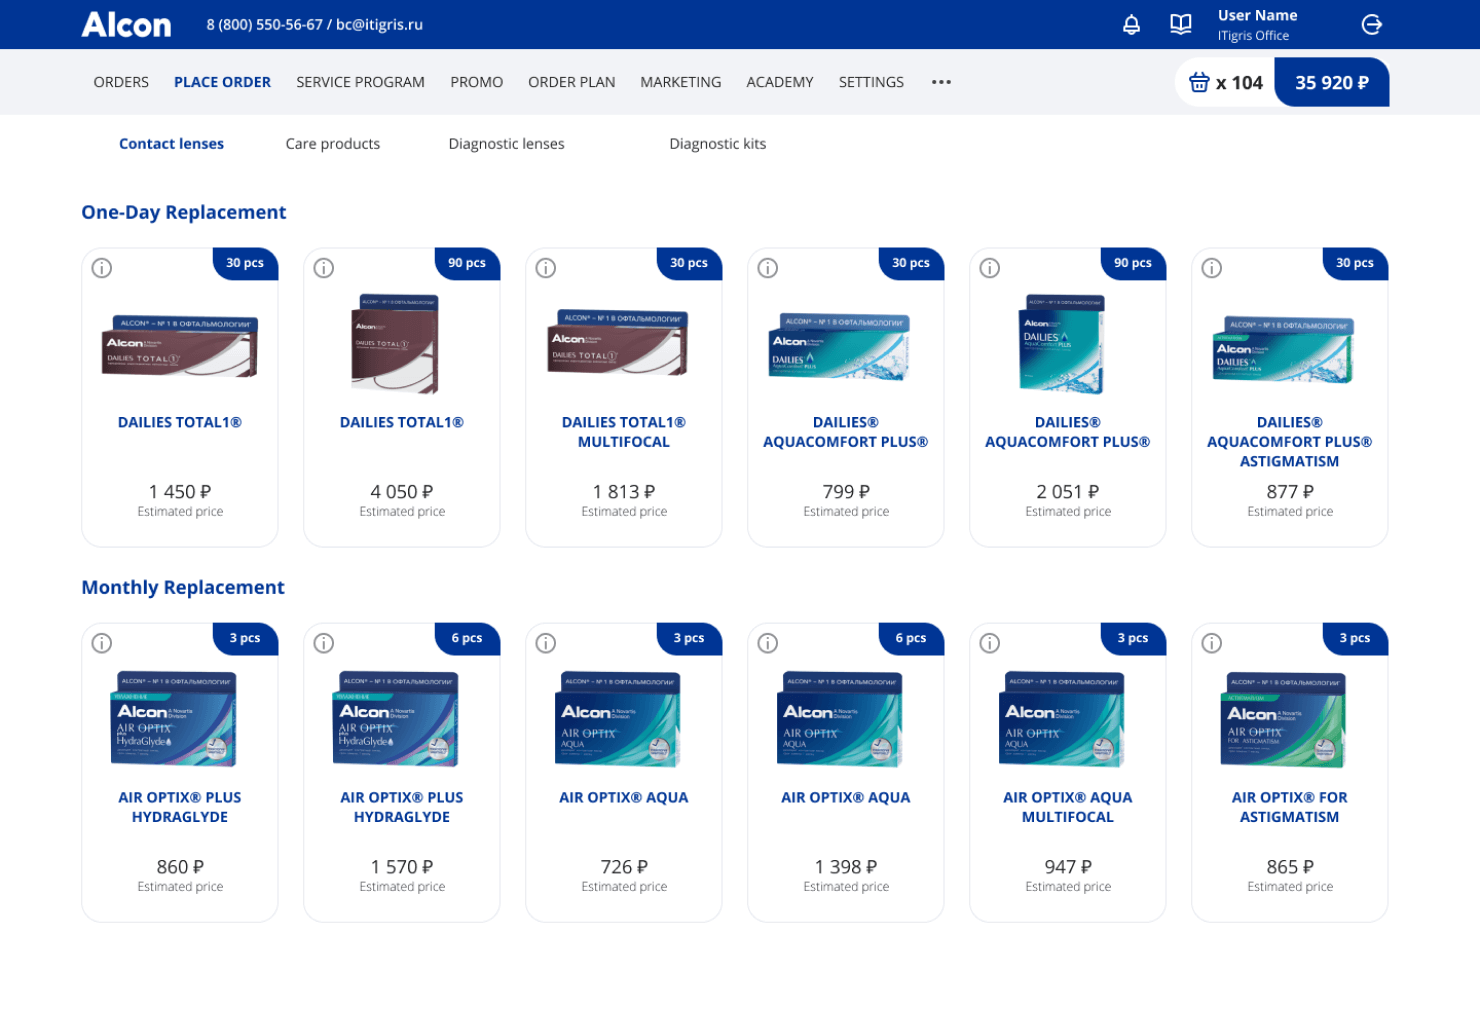The image size is (1480, 1024).
Task: Show info for AQUACOMFORT PLUS priced 2 051 ₽
Action: pos(990,268)
